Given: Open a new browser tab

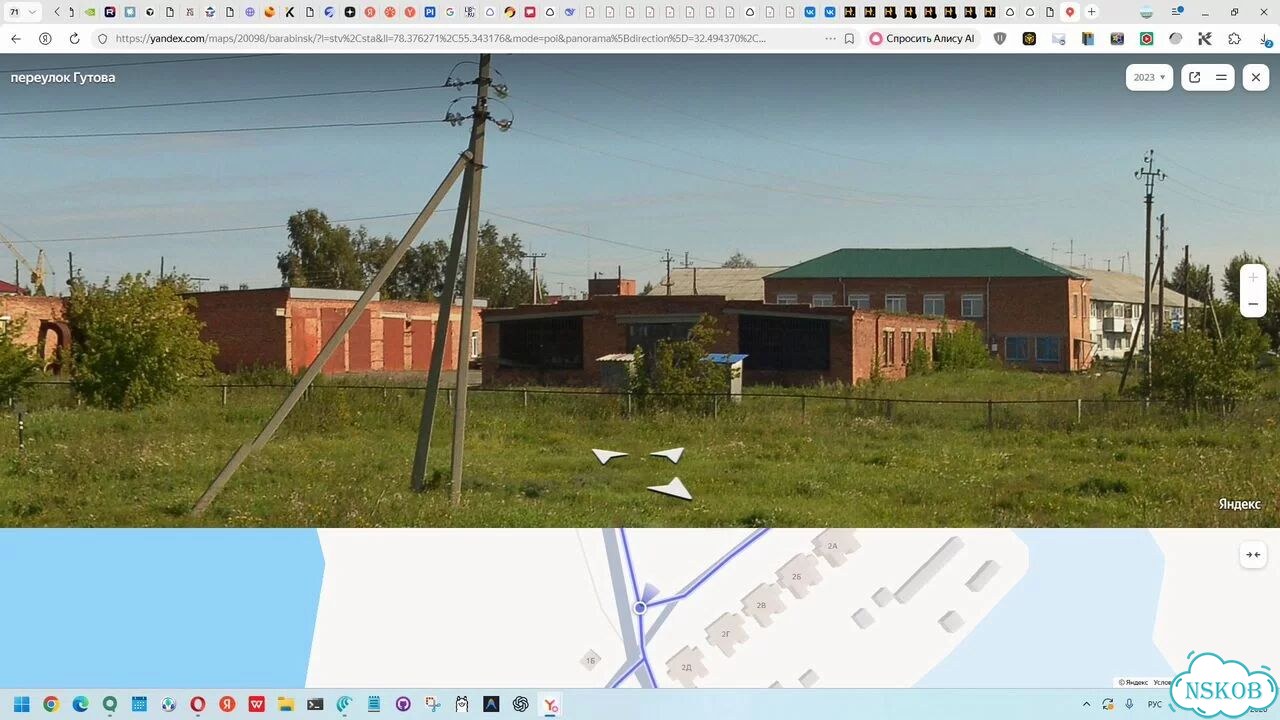Looking at the screenshot, I should pos(1091,12).
